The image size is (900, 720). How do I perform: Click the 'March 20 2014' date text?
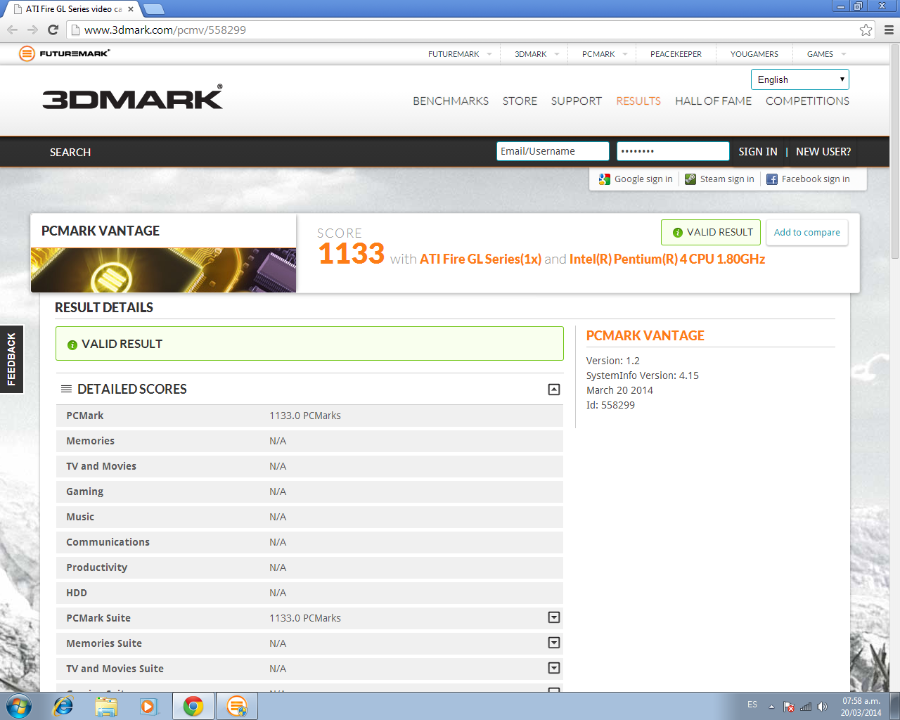point(619,390)
